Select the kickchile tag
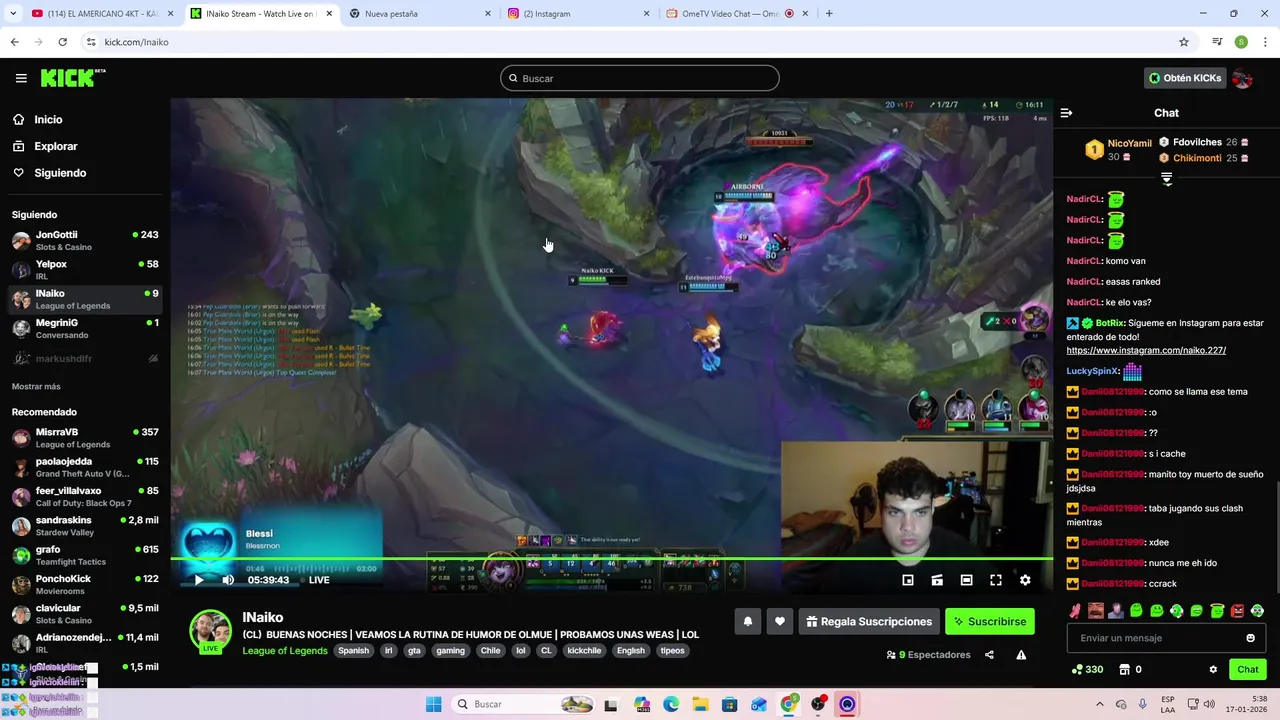Viewport: 1280px width, 720px height. point(584,650)
